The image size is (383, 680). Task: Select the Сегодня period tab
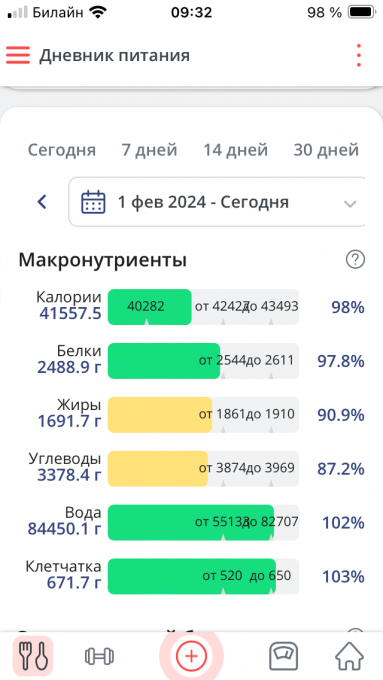click(62, 150)
